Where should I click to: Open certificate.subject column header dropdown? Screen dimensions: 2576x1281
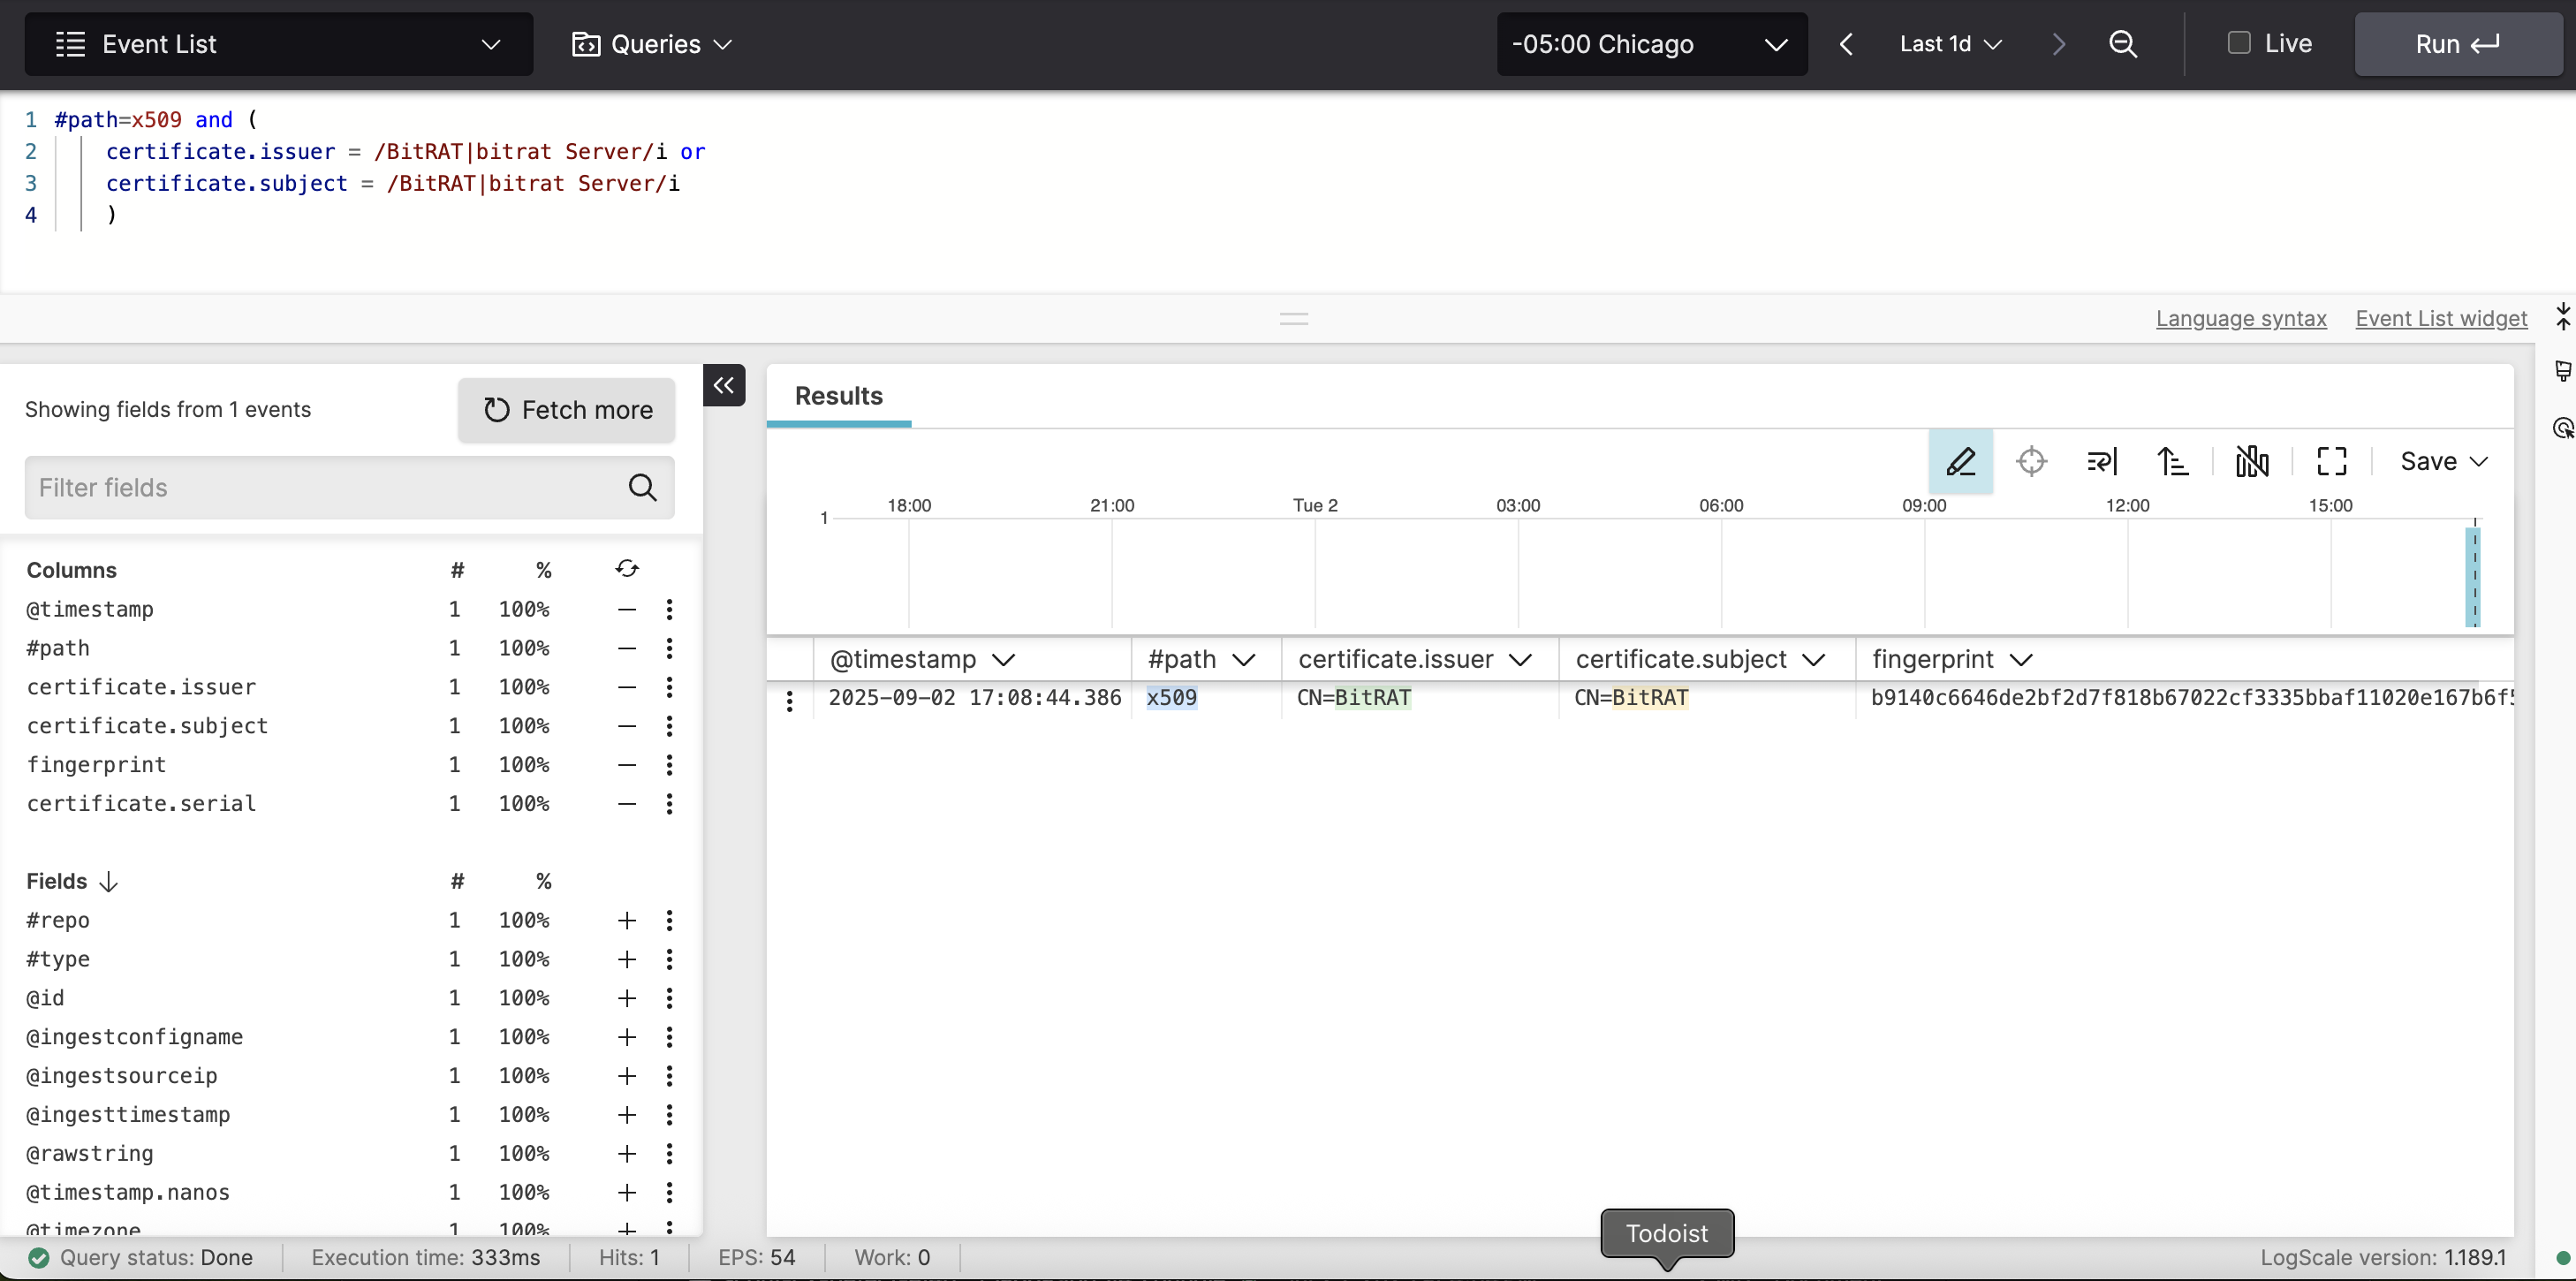(1814, 660)
